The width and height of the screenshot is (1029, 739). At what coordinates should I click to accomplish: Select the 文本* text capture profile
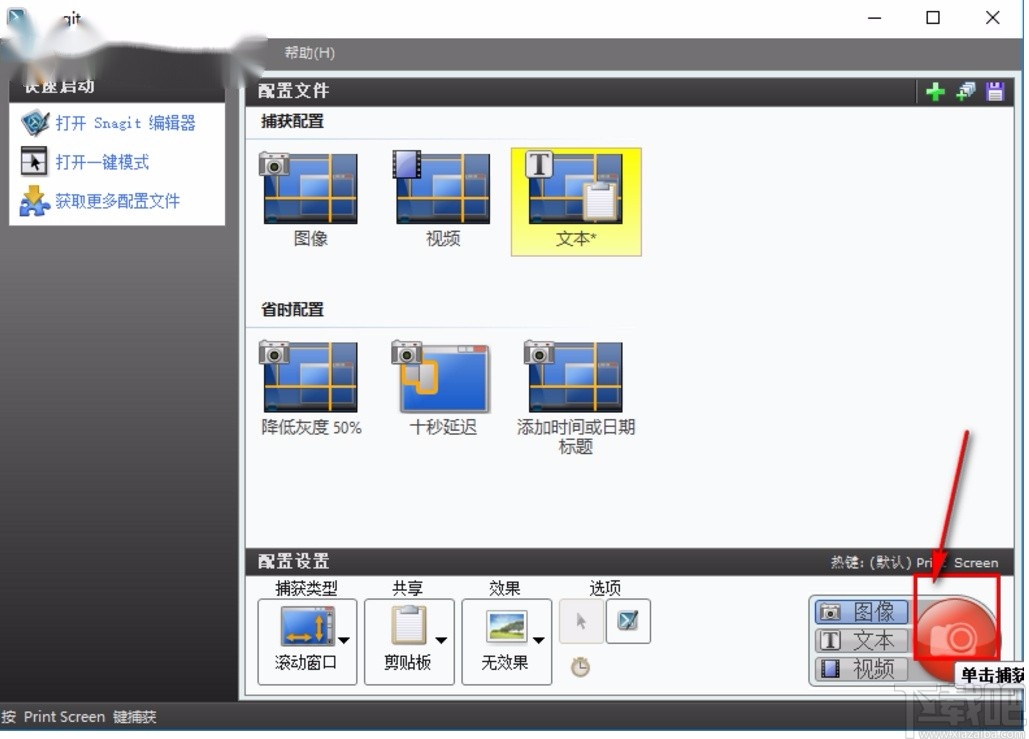576,201
